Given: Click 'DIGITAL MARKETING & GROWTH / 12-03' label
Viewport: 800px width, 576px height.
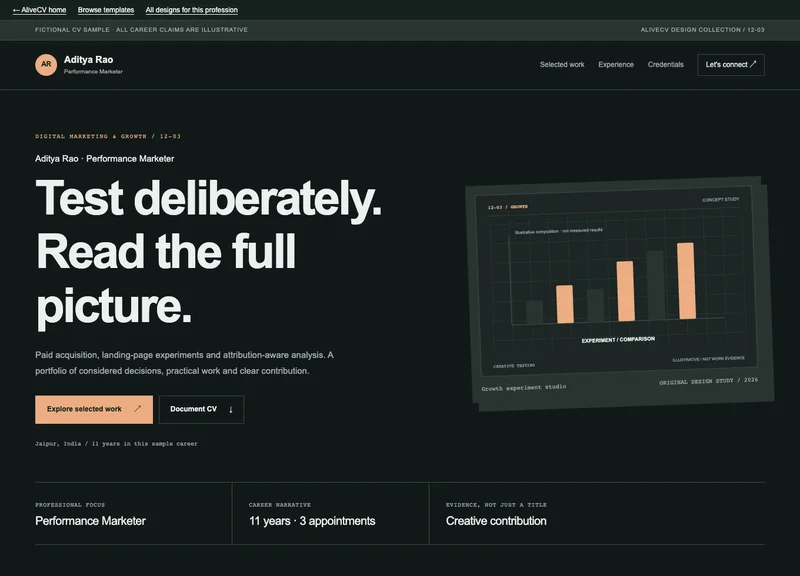Looking at the screenshot, I should click(x=108, y=136).
